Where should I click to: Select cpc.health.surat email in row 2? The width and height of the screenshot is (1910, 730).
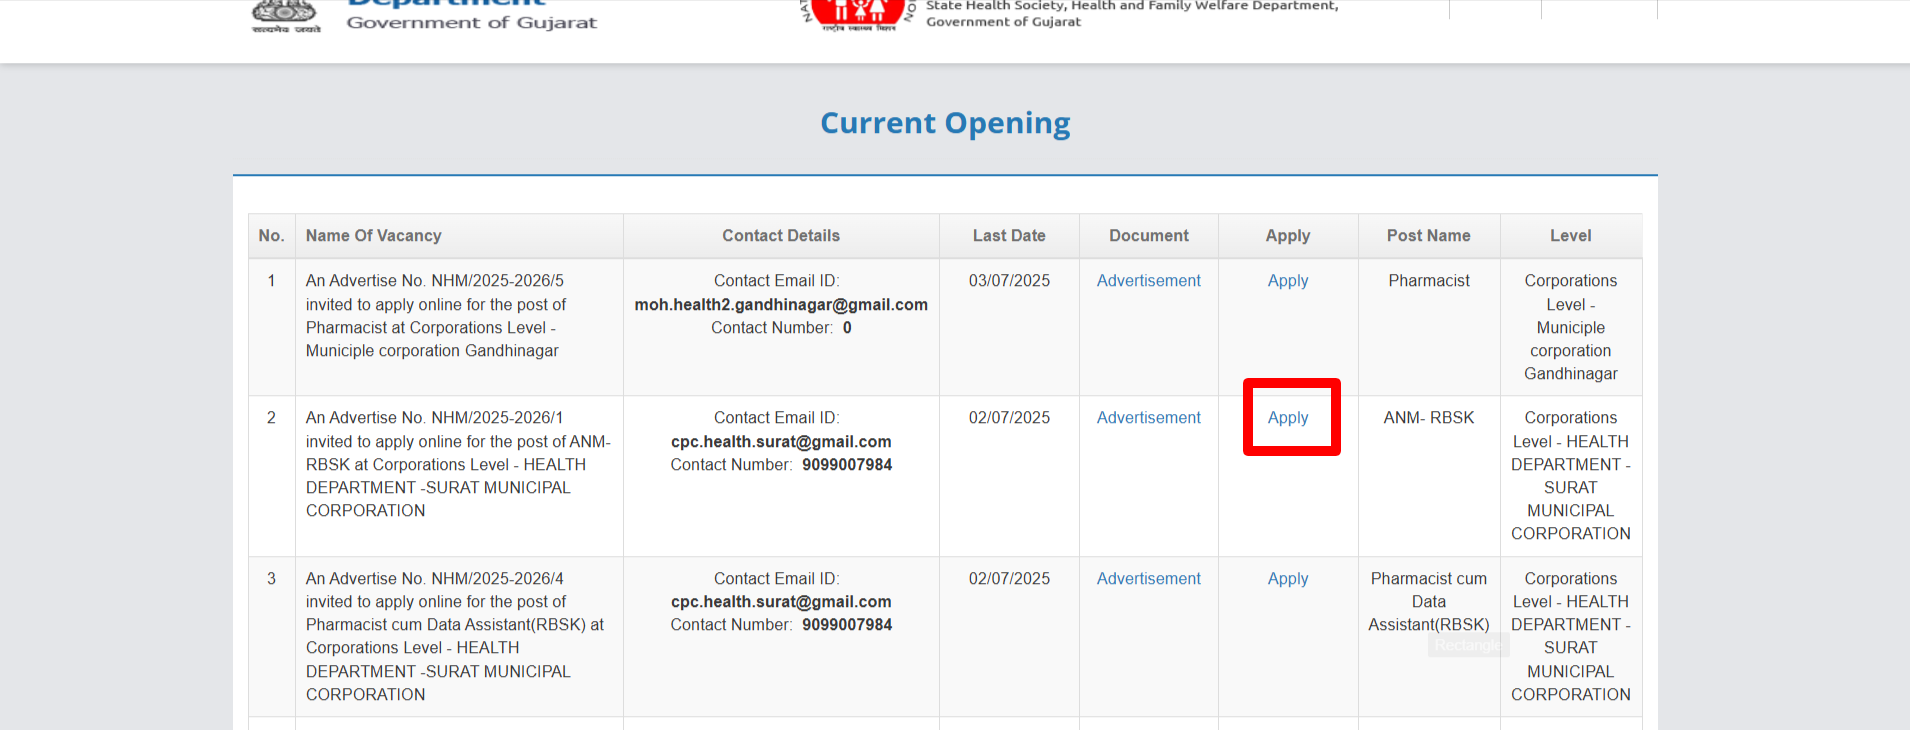click(780, 442)
